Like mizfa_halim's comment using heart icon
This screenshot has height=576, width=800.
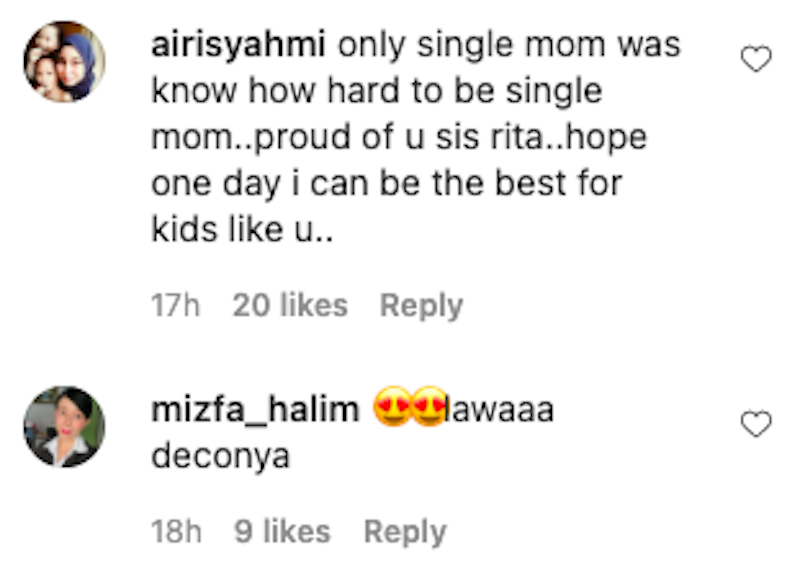[x=756, y=425]
